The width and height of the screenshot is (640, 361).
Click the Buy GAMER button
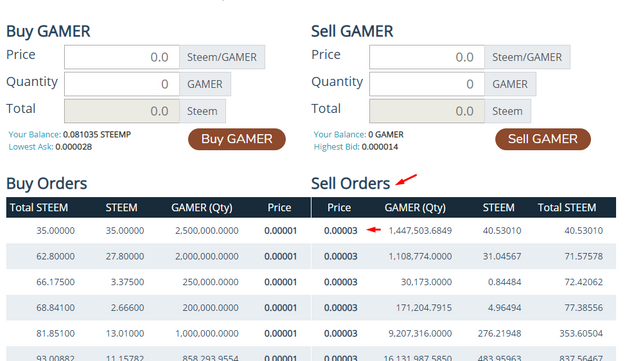237,139
